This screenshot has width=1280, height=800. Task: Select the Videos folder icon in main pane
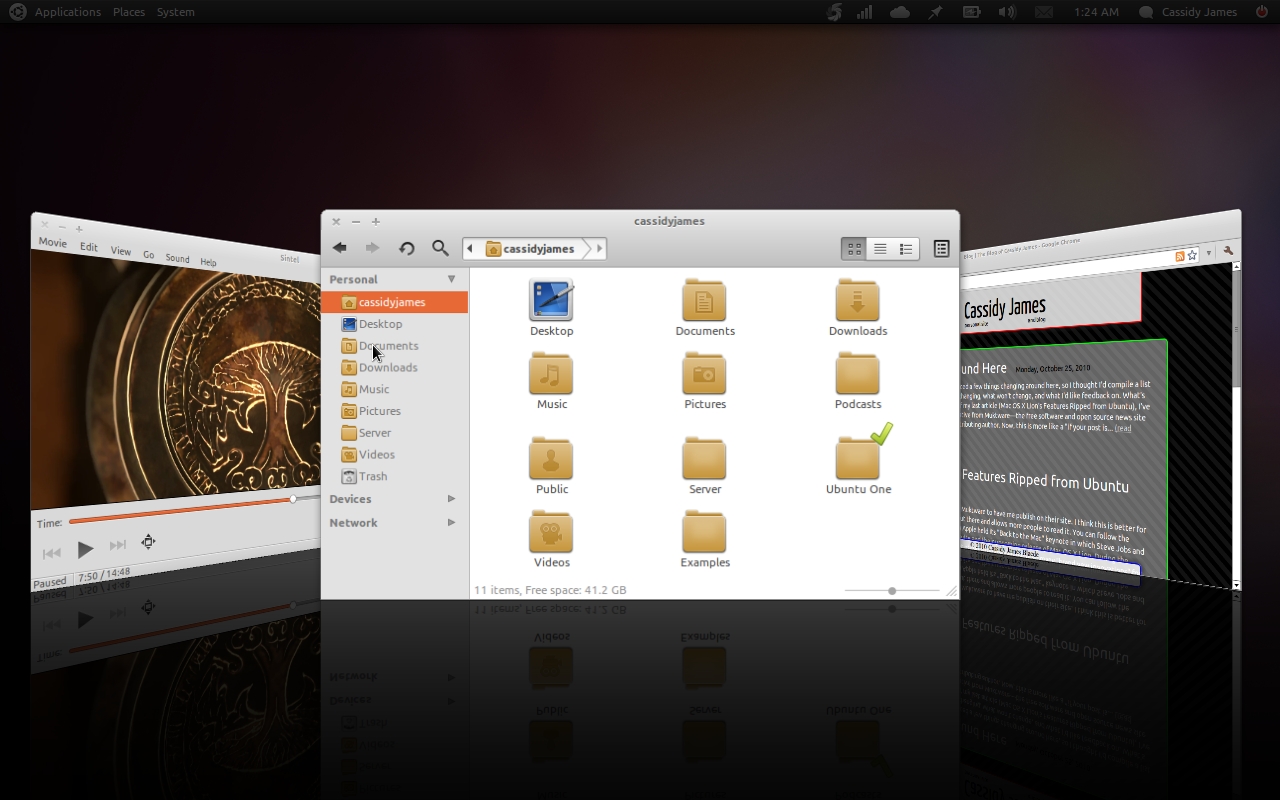551,531
